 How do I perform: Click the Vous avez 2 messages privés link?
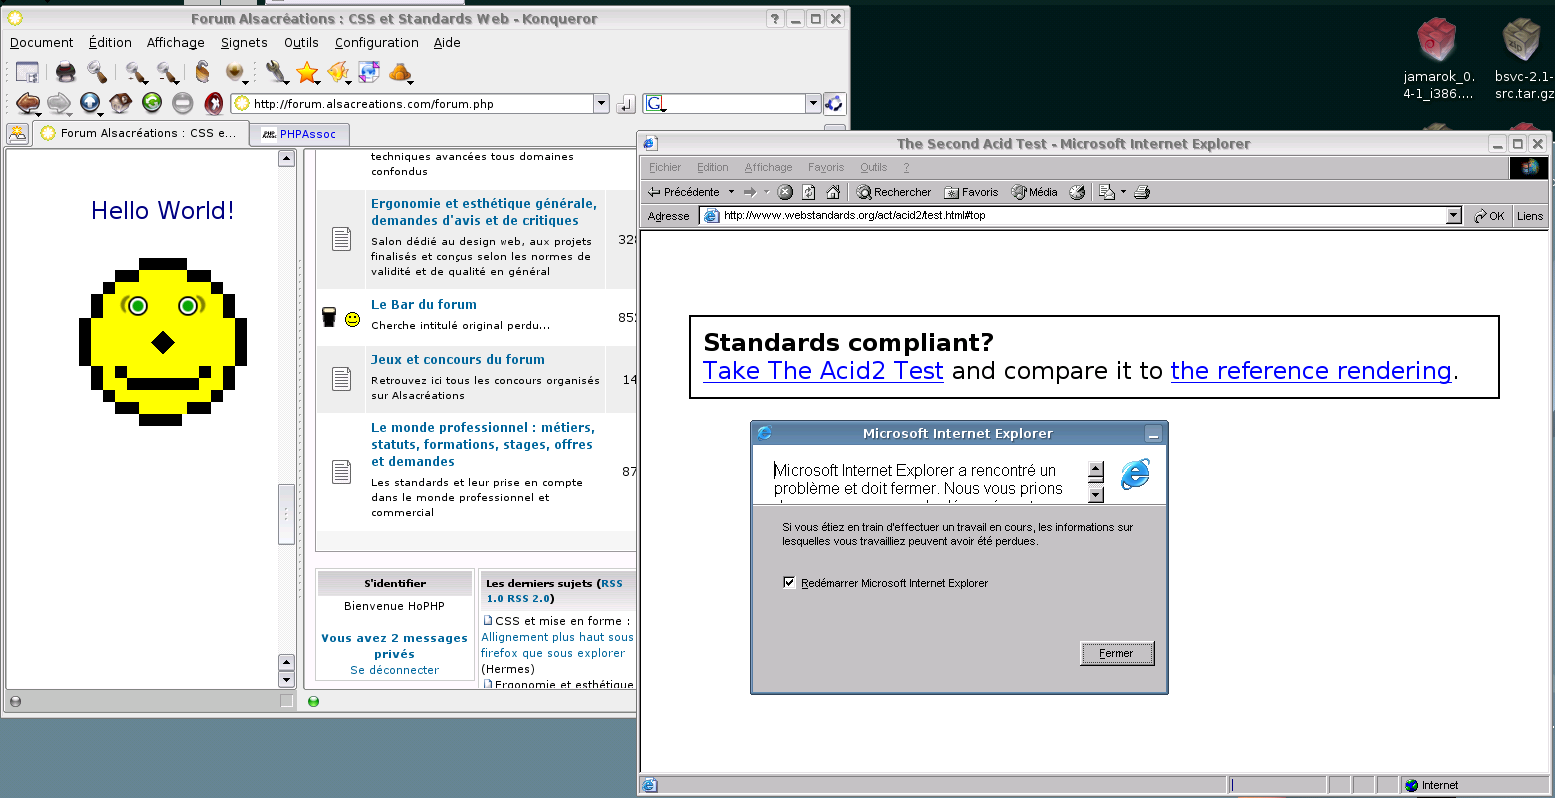point(394,646)
